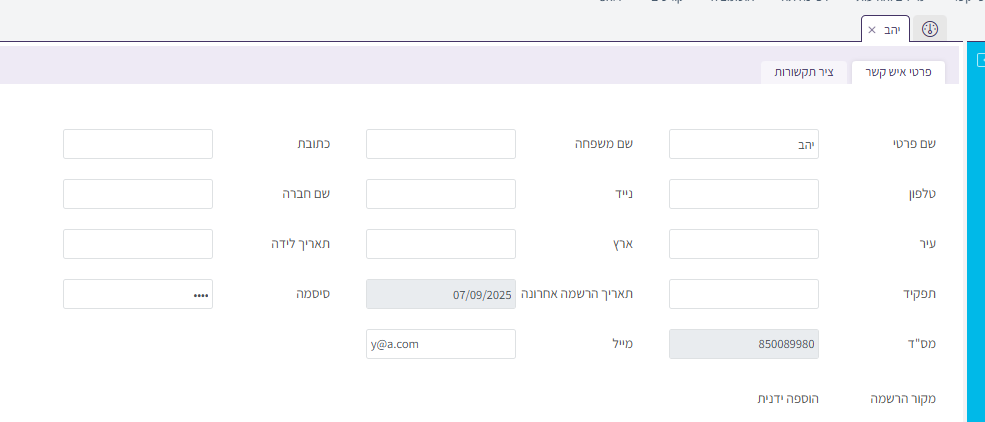
Task: Click the מייל field showing y@a.com
Action: [x=440, y=344]
